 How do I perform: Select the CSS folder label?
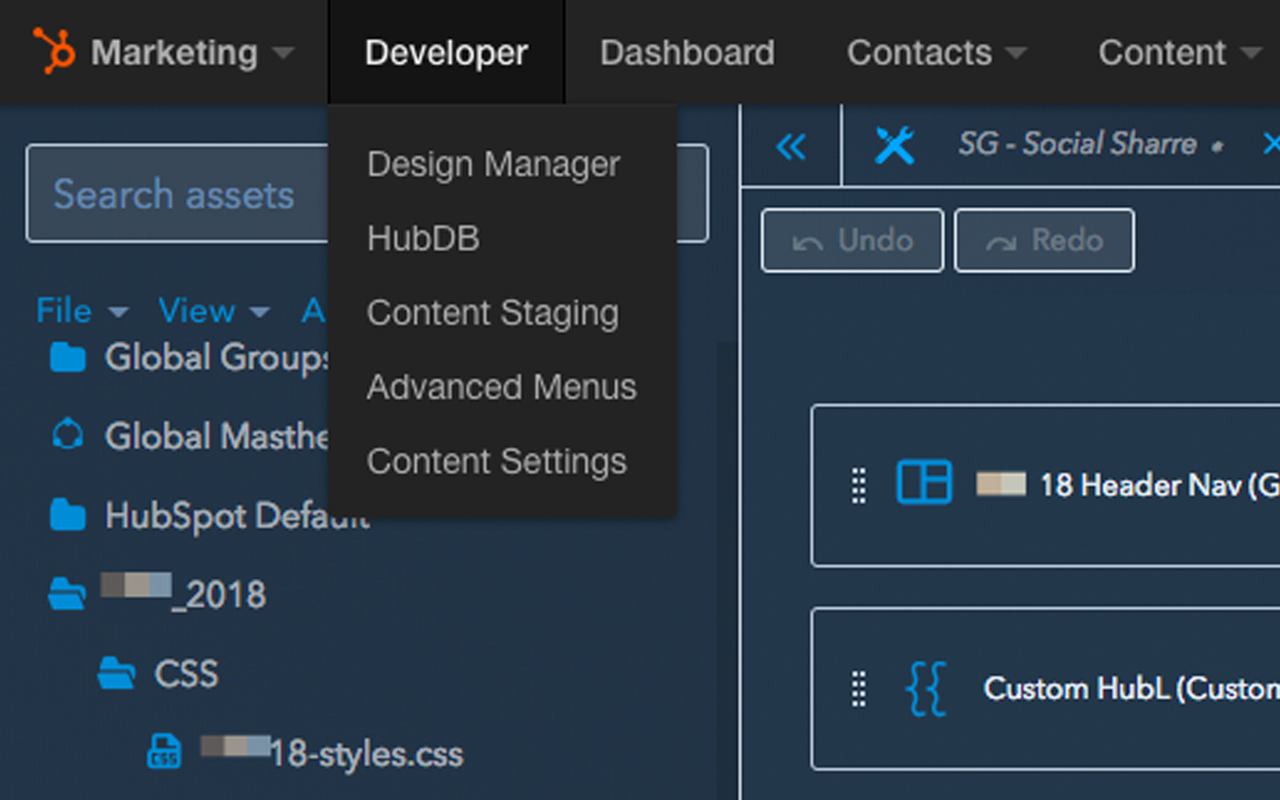tap(186, 674)
